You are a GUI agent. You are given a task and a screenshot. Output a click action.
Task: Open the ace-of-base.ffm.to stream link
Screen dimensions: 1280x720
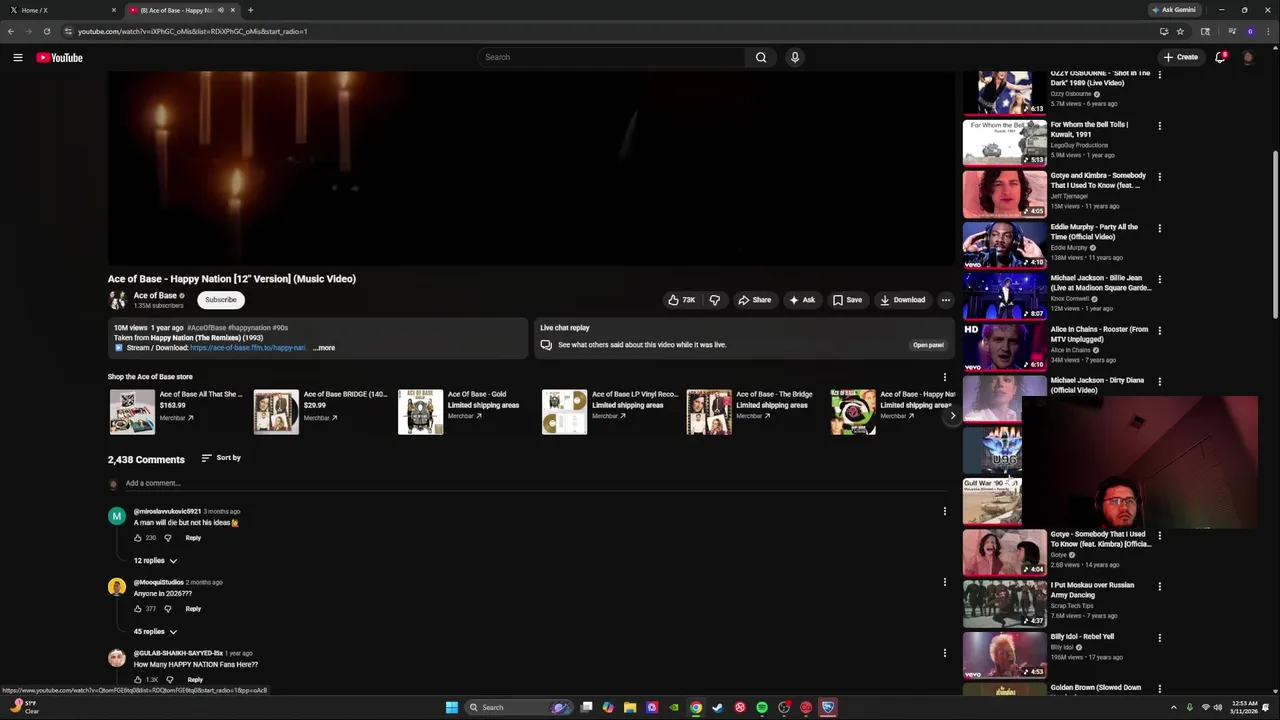click(x=248, y=348)
